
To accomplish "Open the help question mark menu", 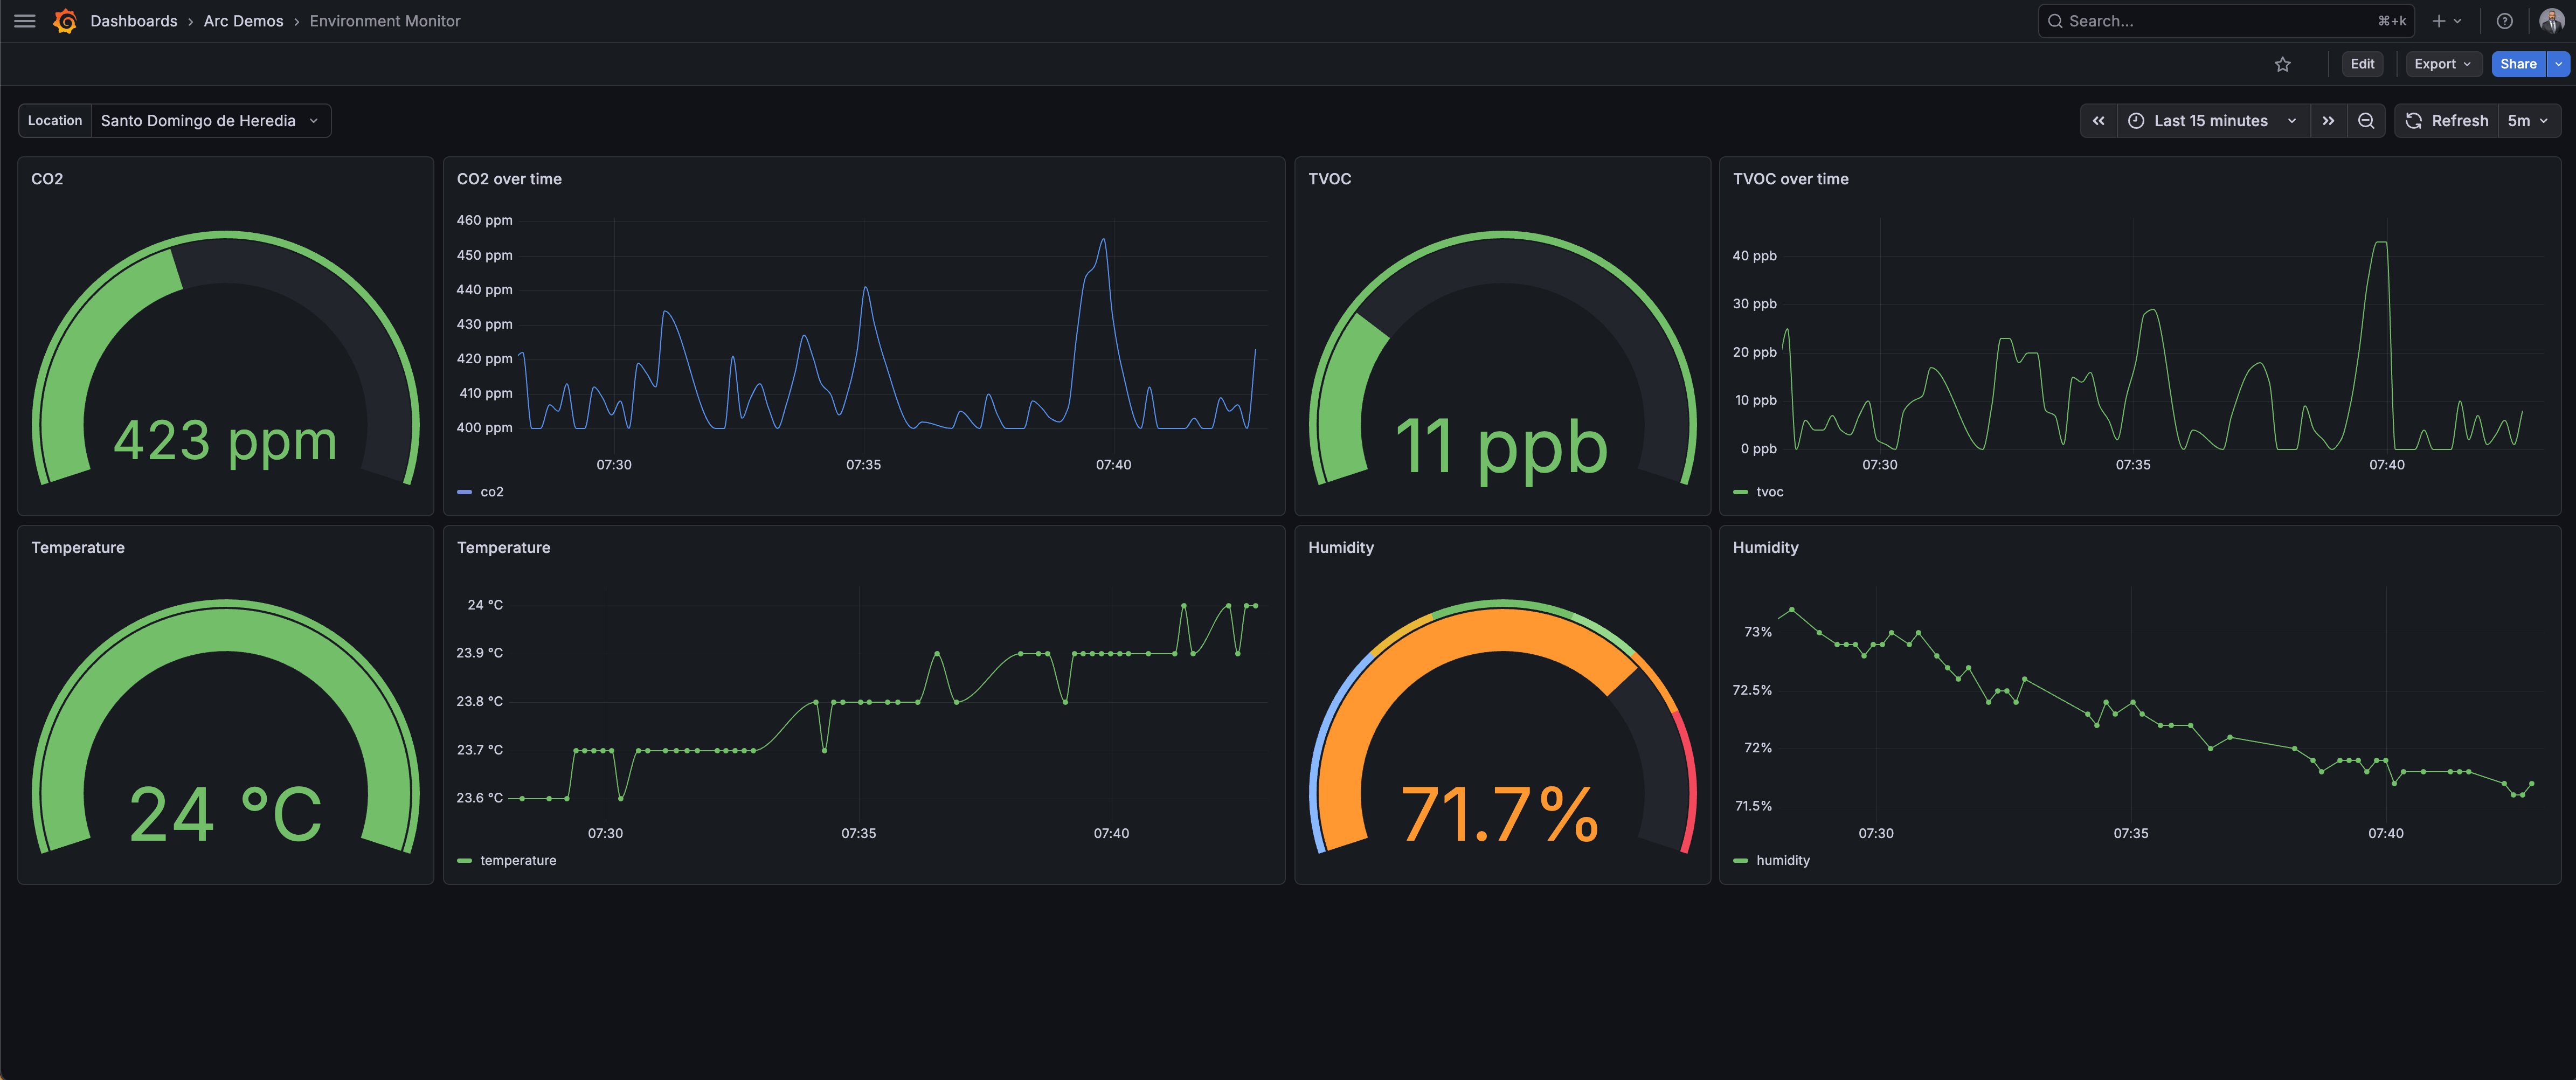I will pyautogui.click(x=2504, y=21).
